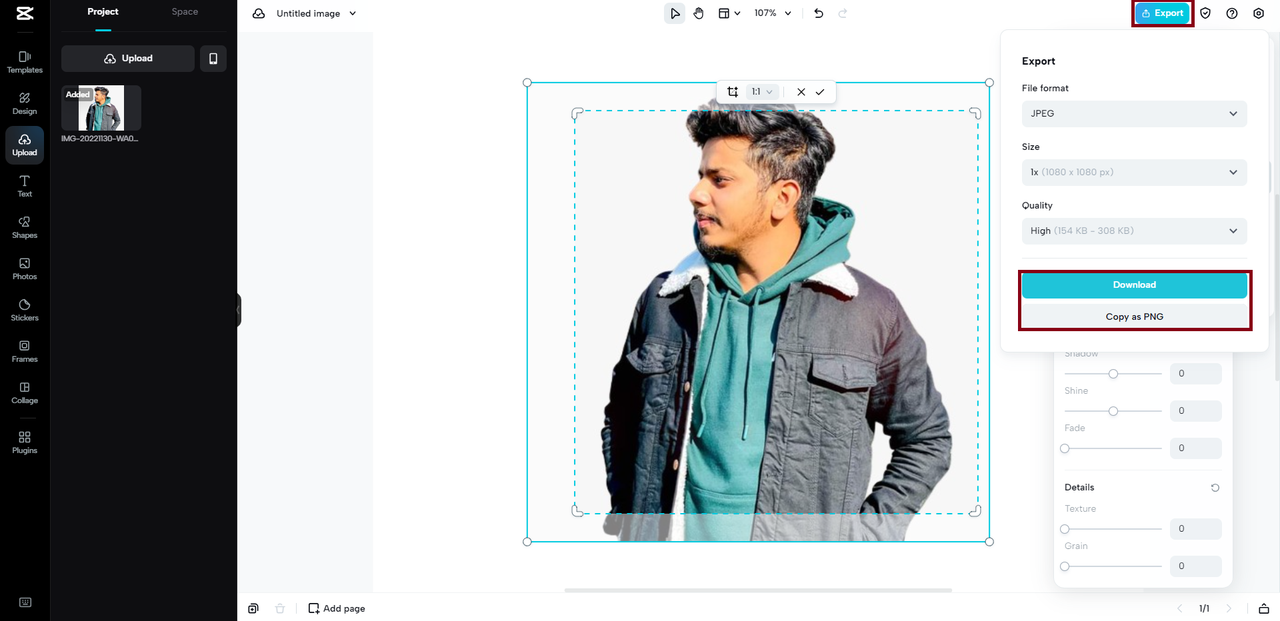Screen dimensions: 1280x621
Task: Click the CapCut logo icon
Action: pyautogui.click(x=25, y=13)
